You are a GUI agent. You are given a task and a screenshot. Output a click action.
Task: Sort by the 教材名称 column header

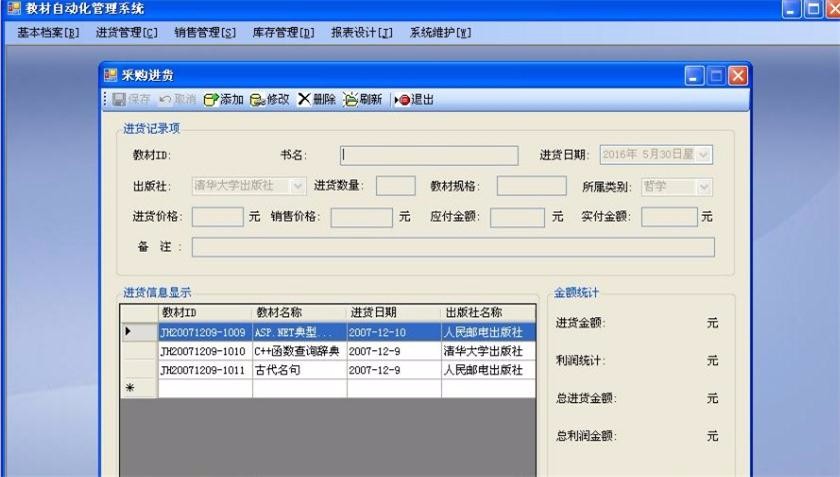tap(299, 312)
